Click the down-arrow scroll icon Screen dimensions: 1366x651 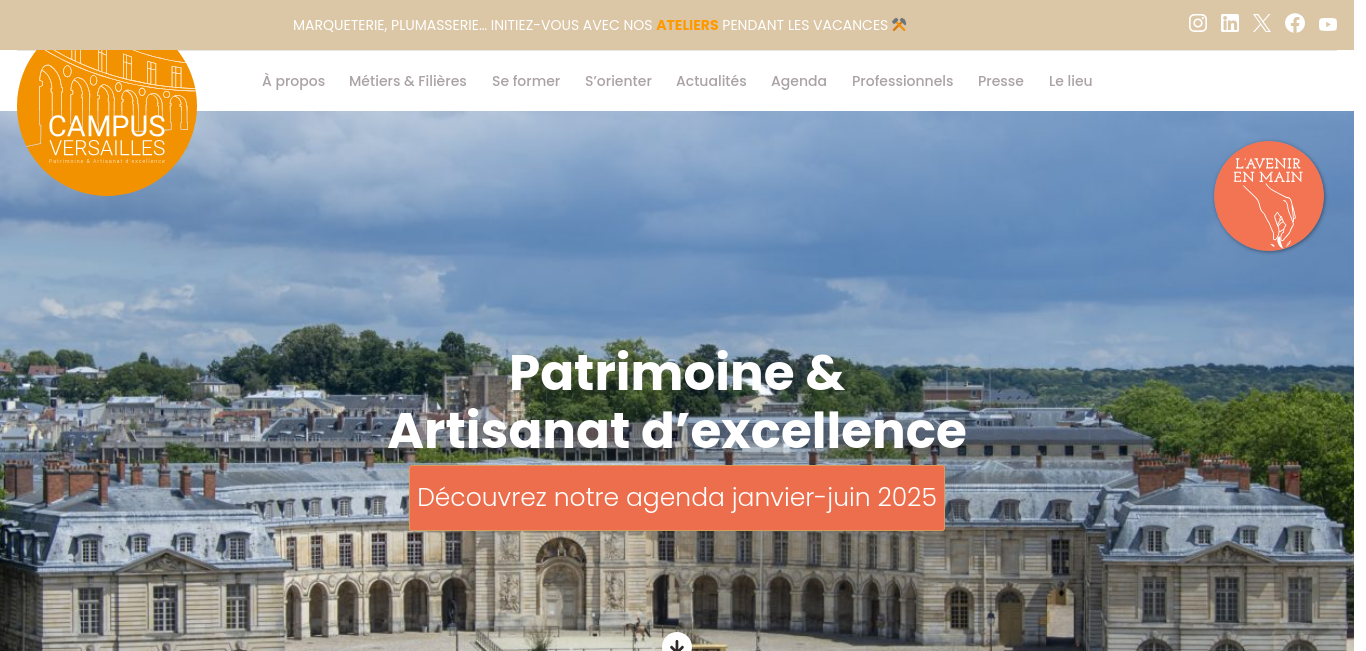point(677,643)
